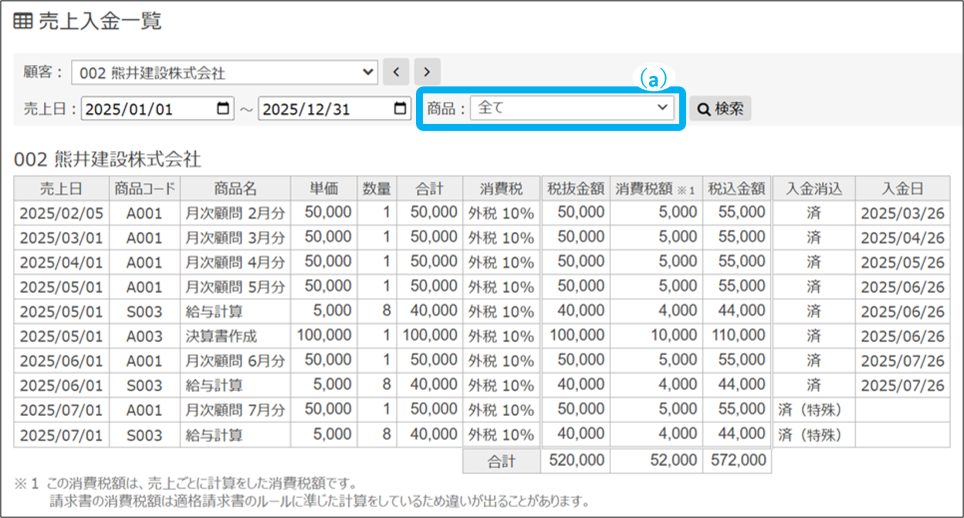The width and height of the screenshot is (964, 518).
Task: Open the 商品 dropdown showing 全て
Action: tap(573, 108)
